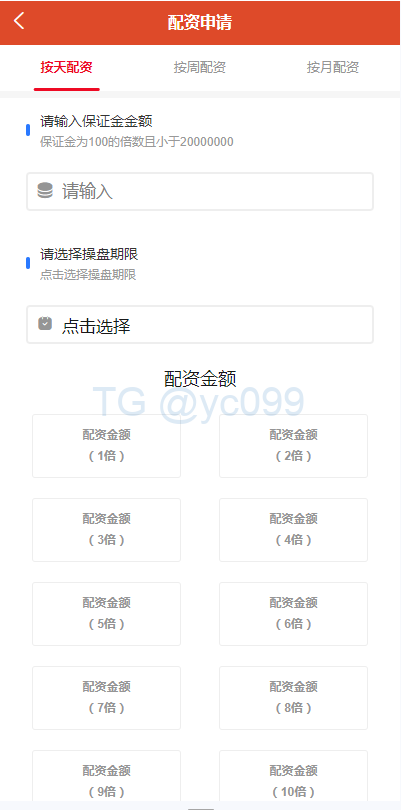Image resolution: width=401 pixels, height=810 pixels.
Task: Pick the 6倍 financing amount card
Action: pos(294,614)
